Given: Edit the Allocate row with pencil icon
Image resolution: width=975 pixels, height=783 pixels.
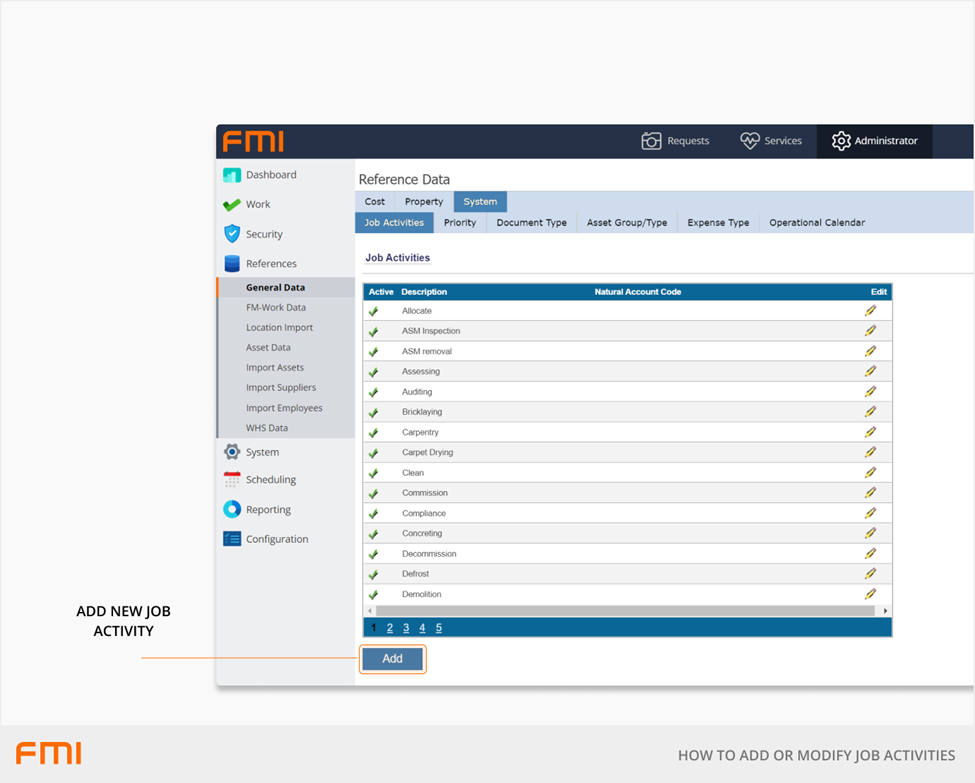Looking at the screenshot, I should point(870,311).
